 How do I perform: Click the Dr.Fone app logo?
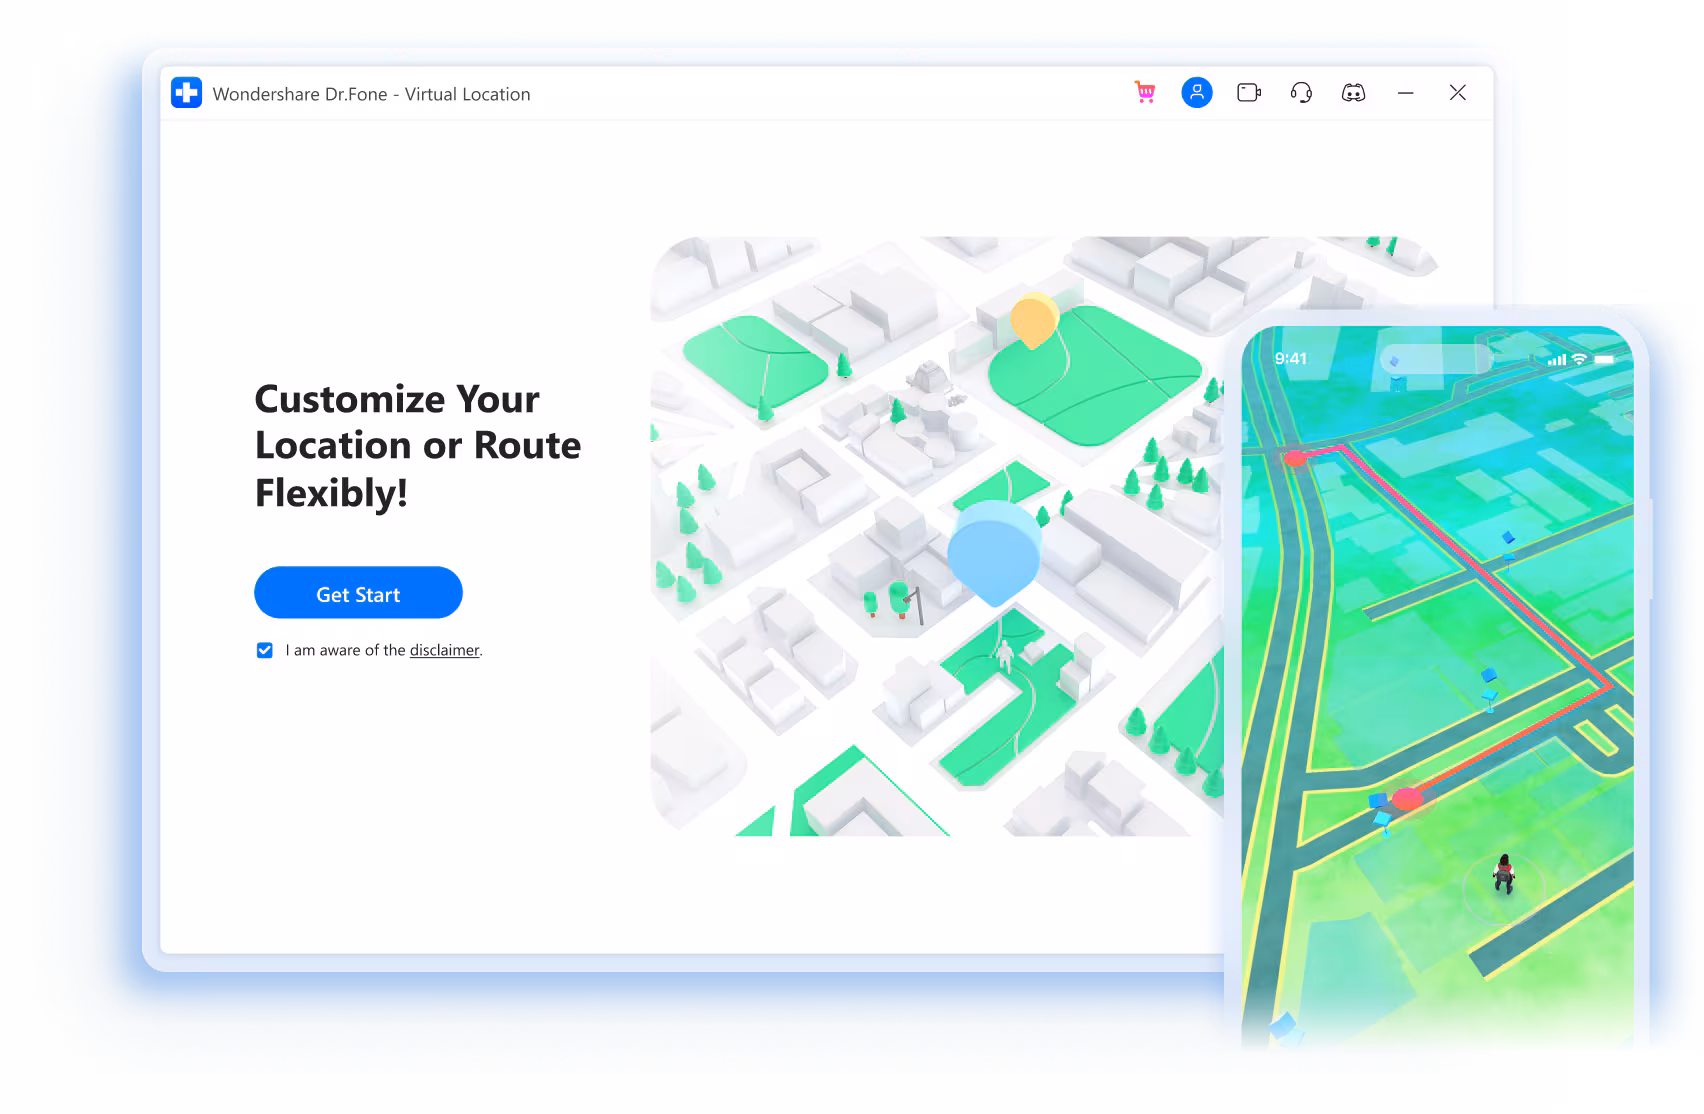coord(184,92)
